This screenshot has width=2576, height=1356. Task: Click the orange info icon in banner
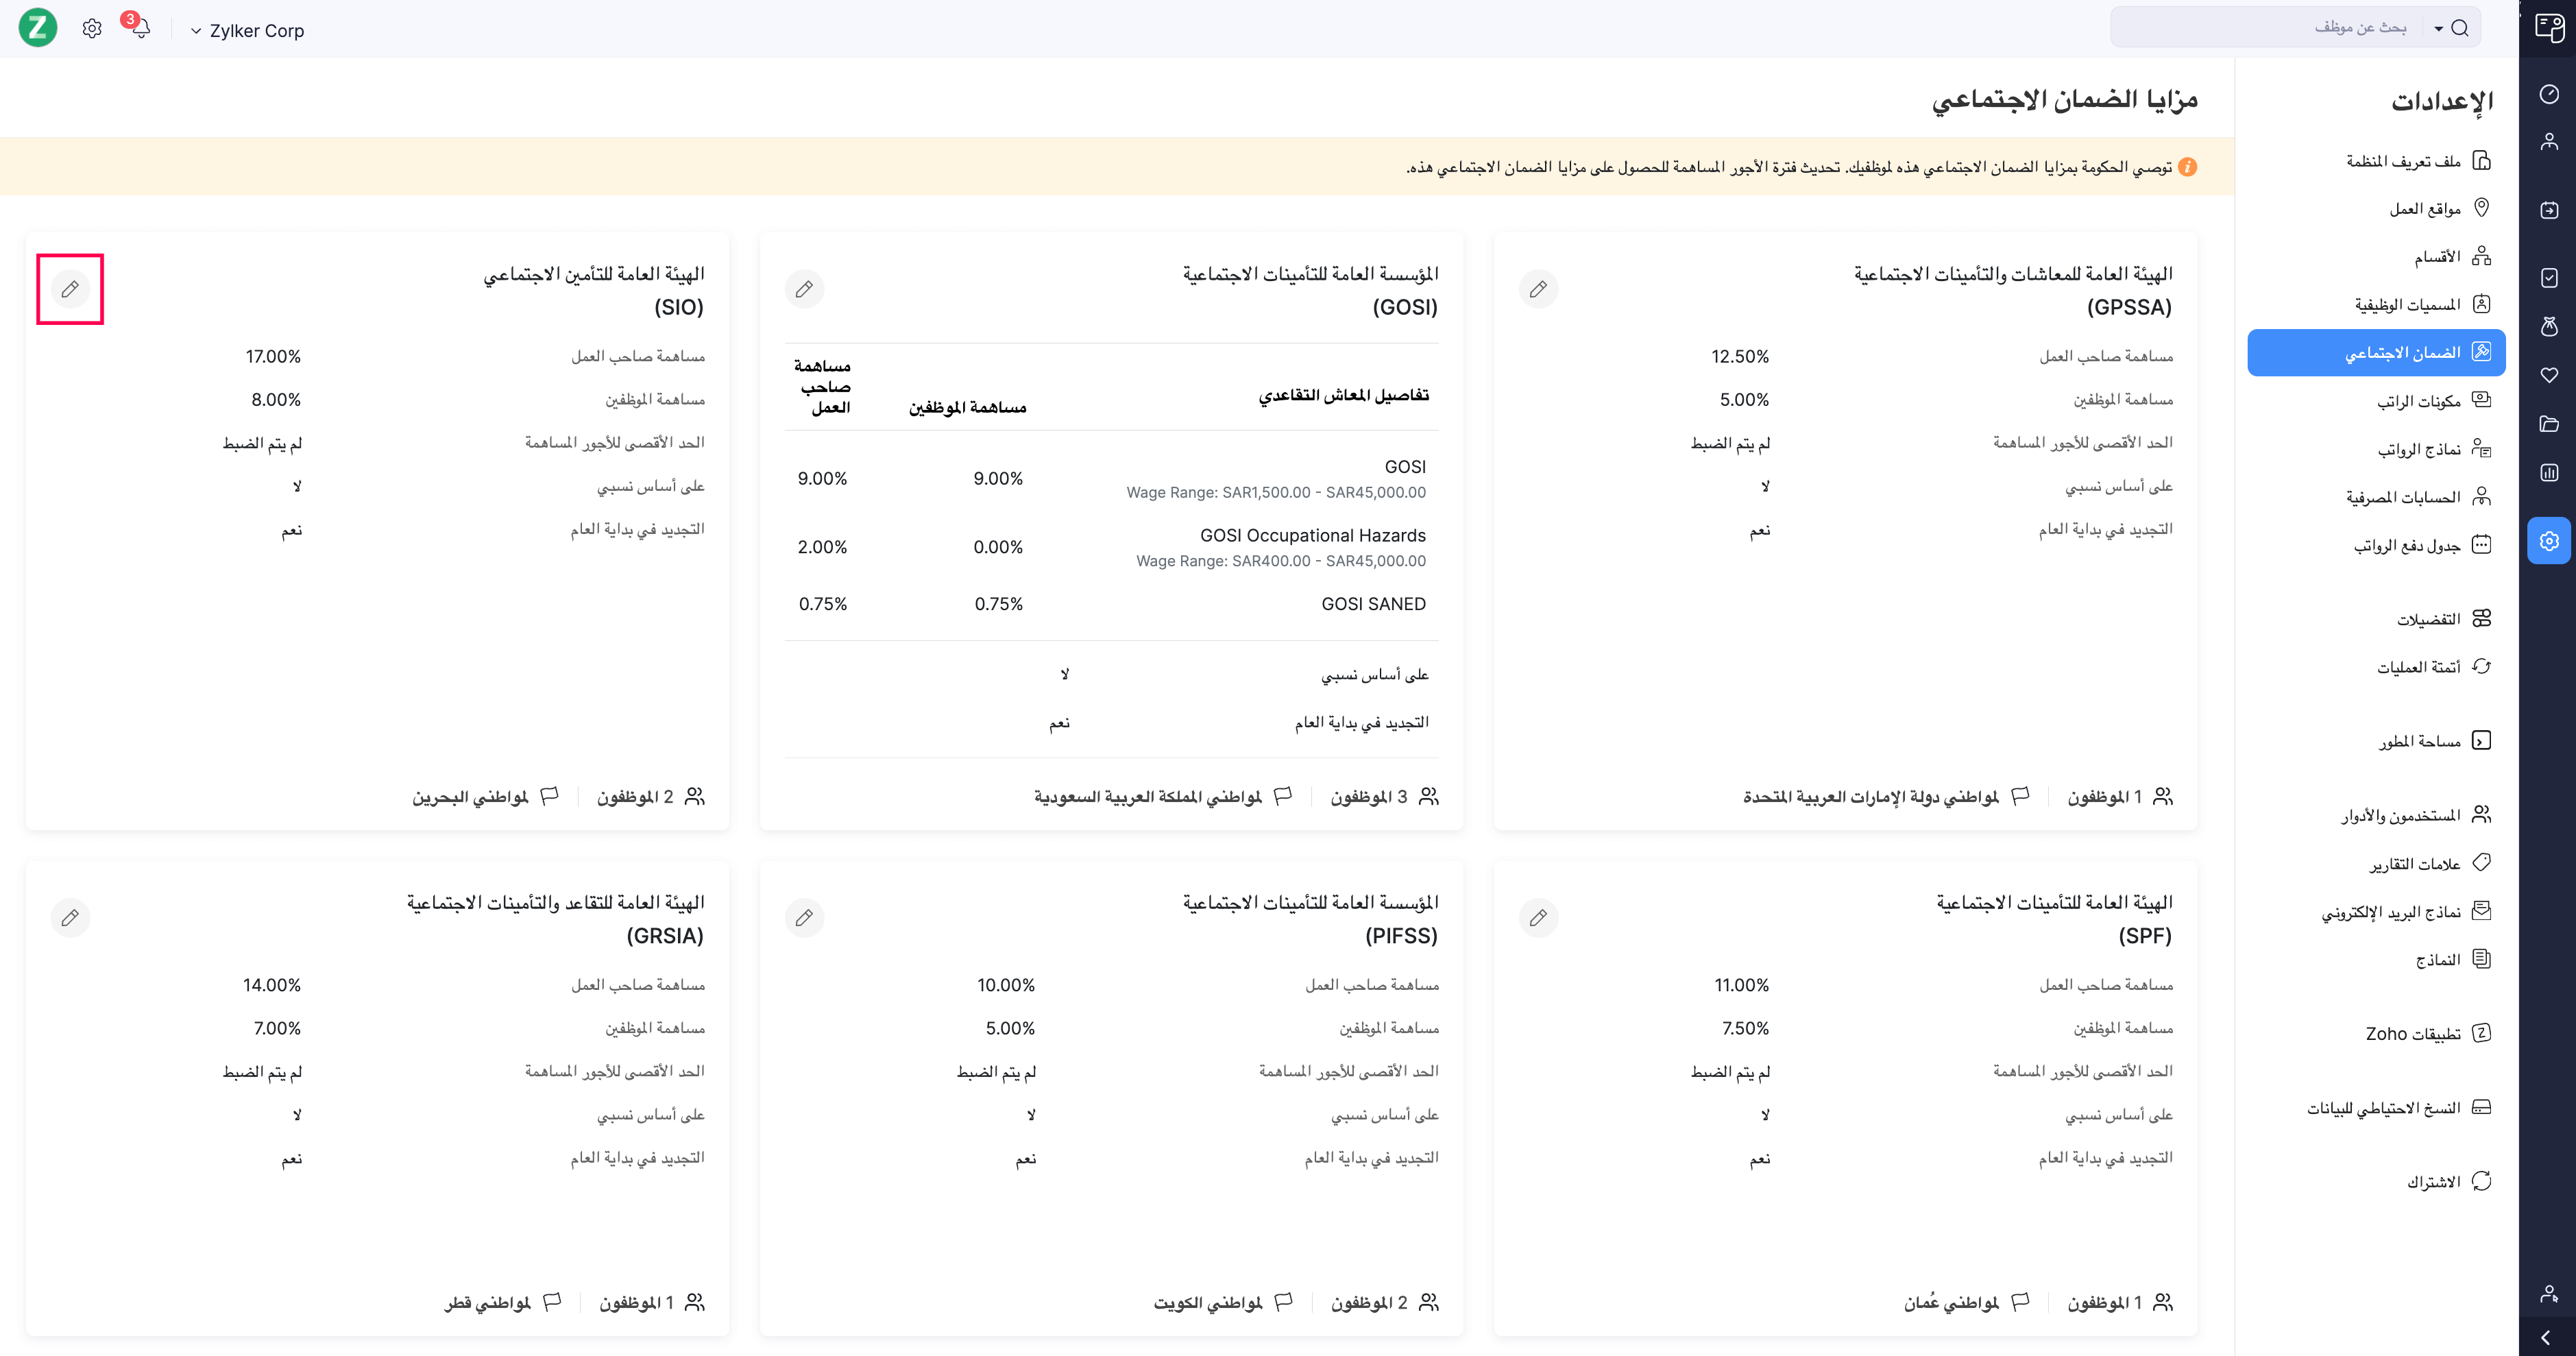tap(2188, 167)
